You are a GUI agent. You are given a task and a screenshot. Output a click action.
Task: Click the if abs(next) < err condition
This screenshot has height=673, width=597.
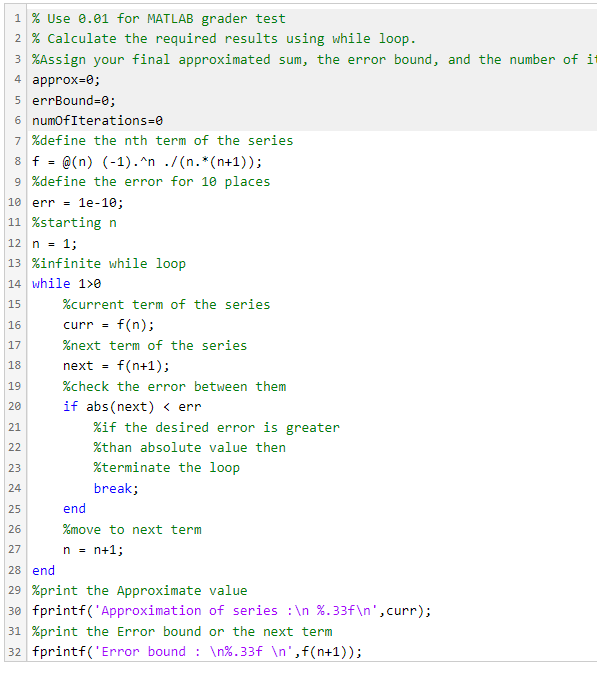tap(132, 406)
